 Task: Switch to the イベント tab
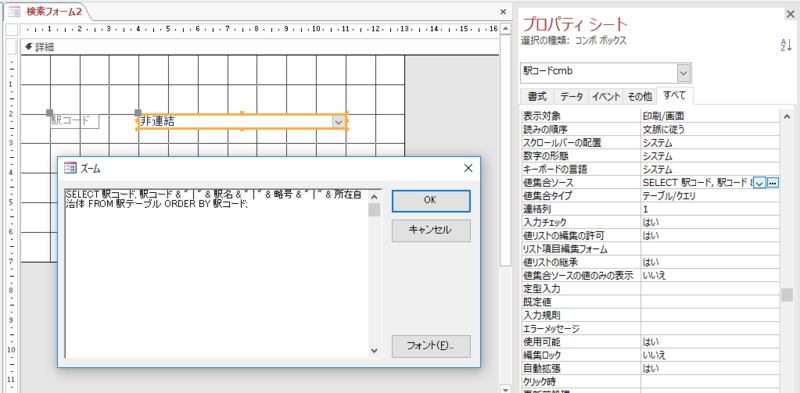(x=606, y=96)
